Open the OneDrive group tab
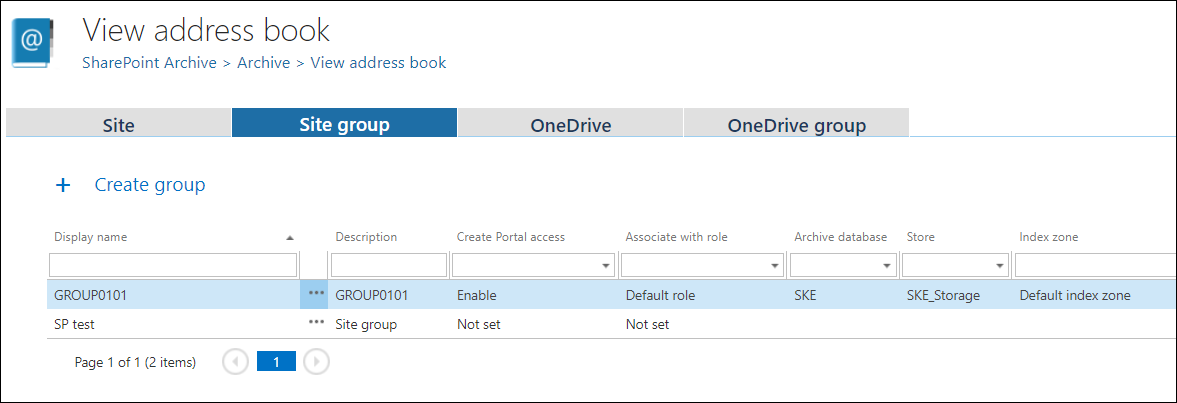This screenshot has height=403, width=1177. [x=796, y=125]
